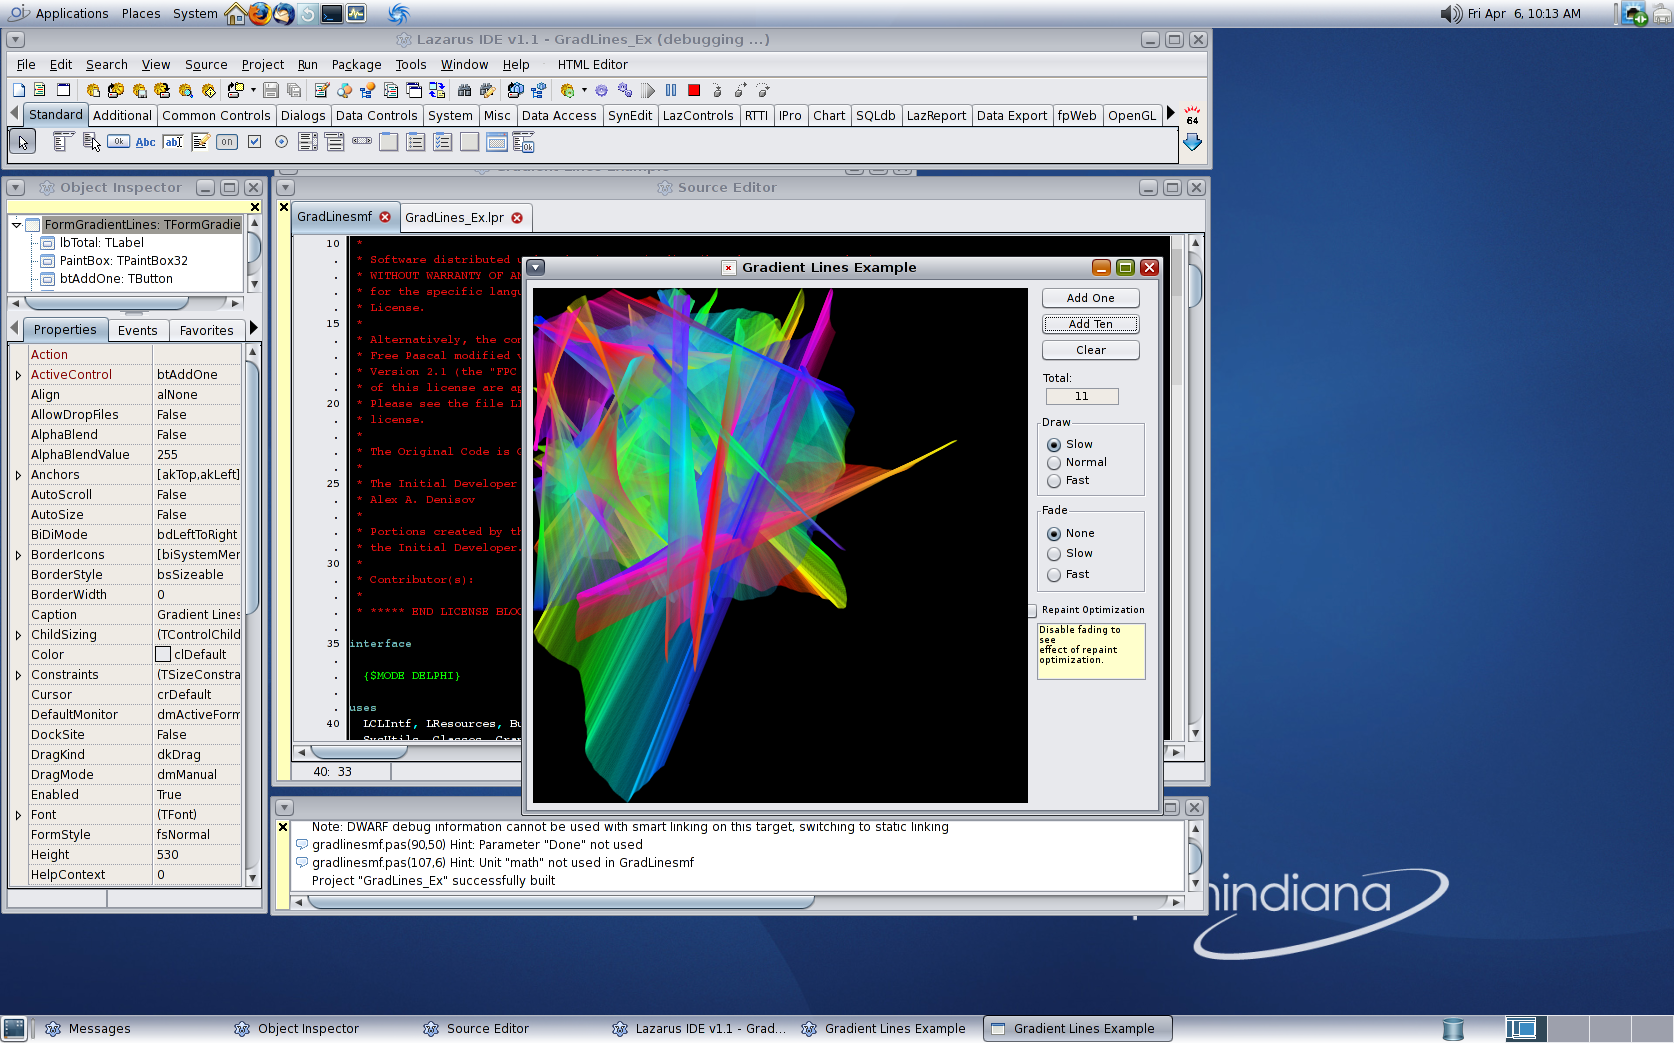Open the Applications menu in top panel
The image size is (1674, 1043).
71,14
